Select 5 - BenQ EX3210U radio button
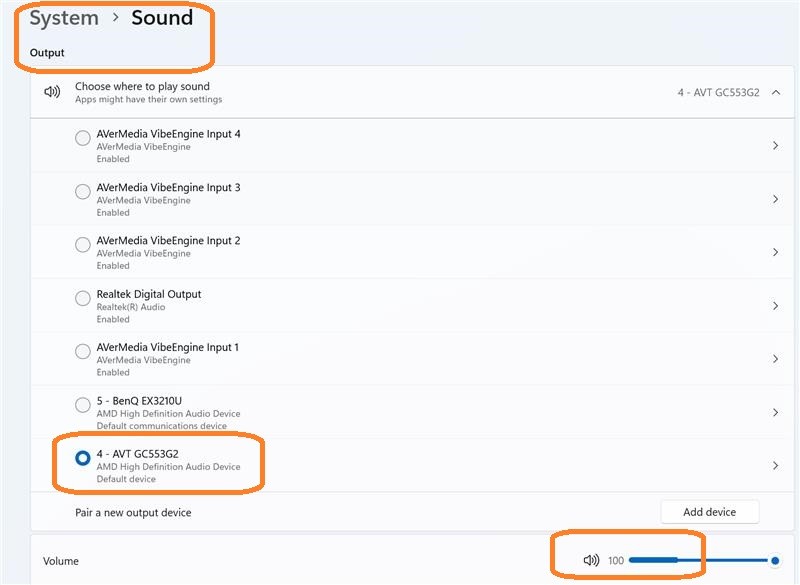Screen dimensions: 800x585 pyautogui.click(x=83, y=405)
